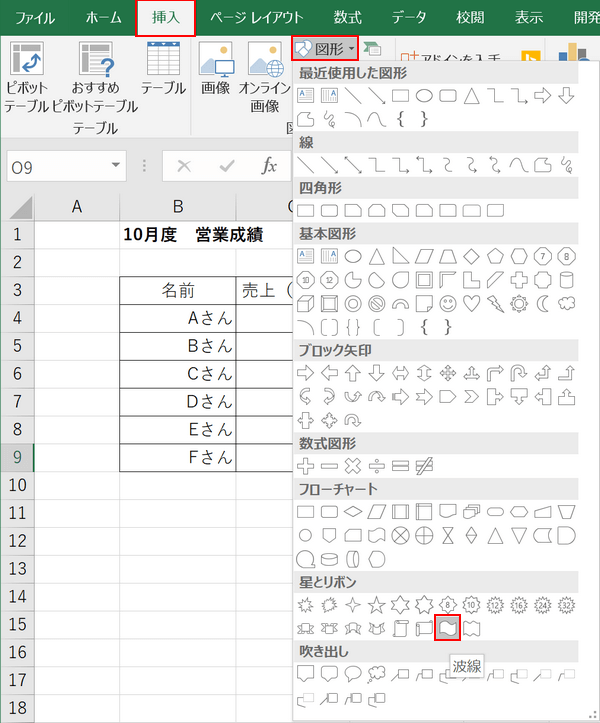Image resolution: width=600 pixels, height=723 pixels.
Task: Click the Insert Function fx button
Action: click(269, 166)
